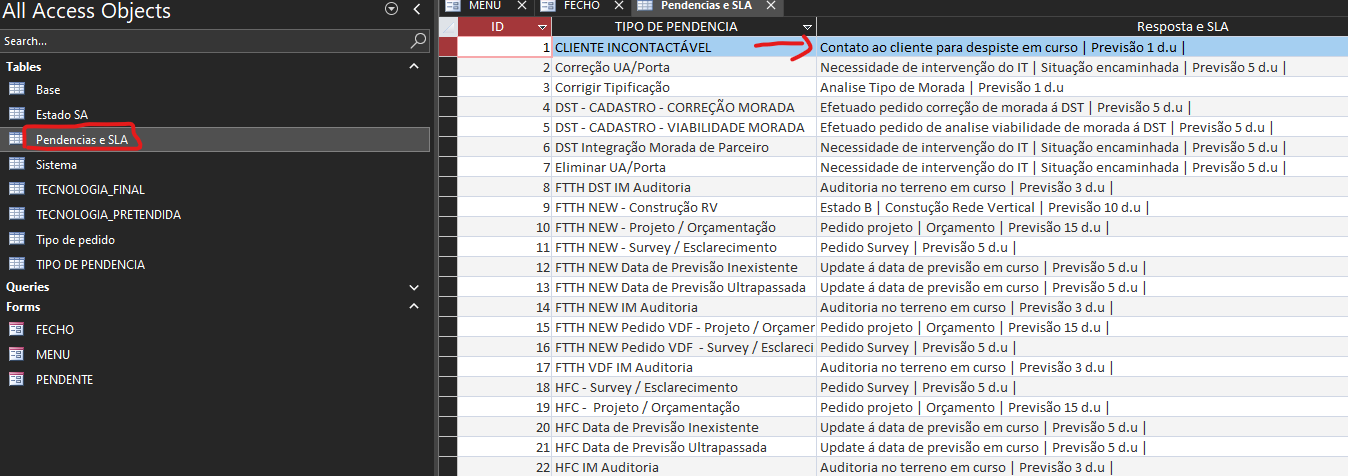Select the record selector for row 1
The height and width of the screenshot is (476, 1348).
pyautogui.click(x=448, y=47)
